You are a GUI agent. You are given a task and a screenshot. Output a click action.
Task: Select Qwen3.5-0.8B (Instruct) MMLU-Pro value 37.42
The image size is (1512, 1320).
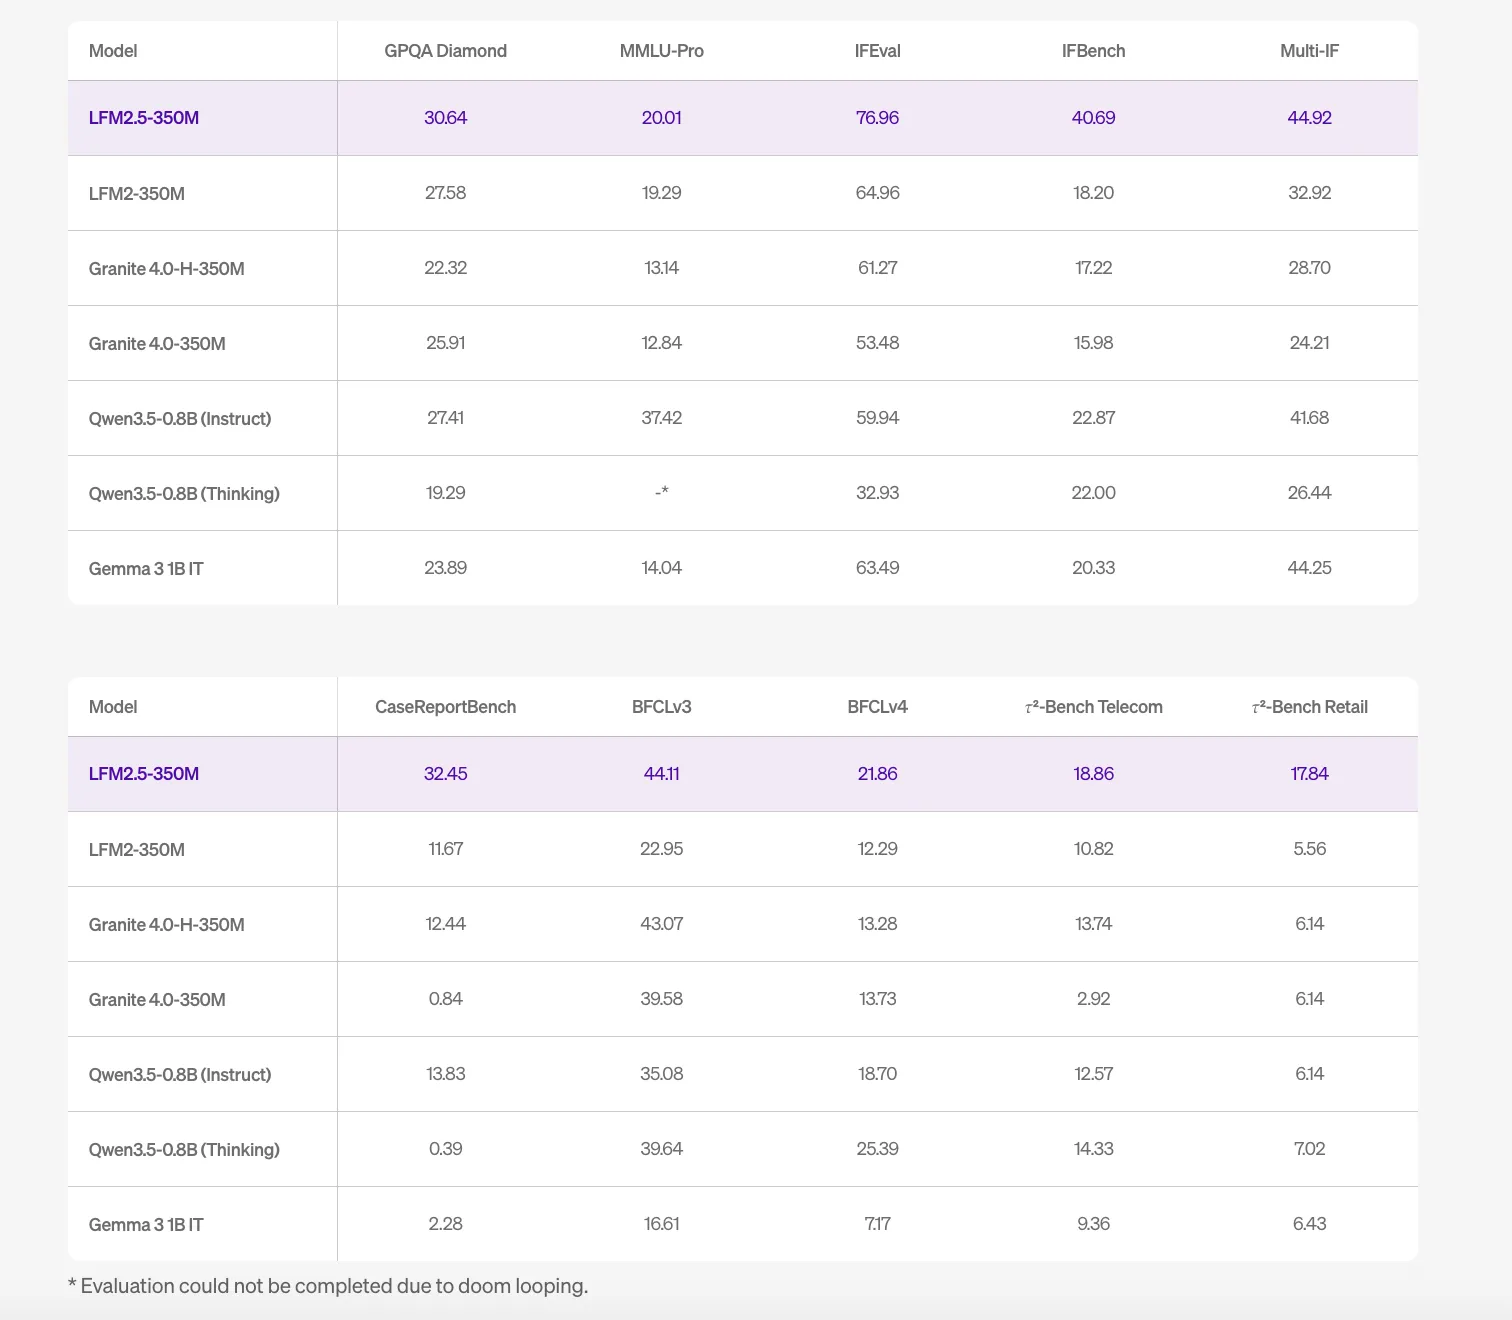[661, 418]
